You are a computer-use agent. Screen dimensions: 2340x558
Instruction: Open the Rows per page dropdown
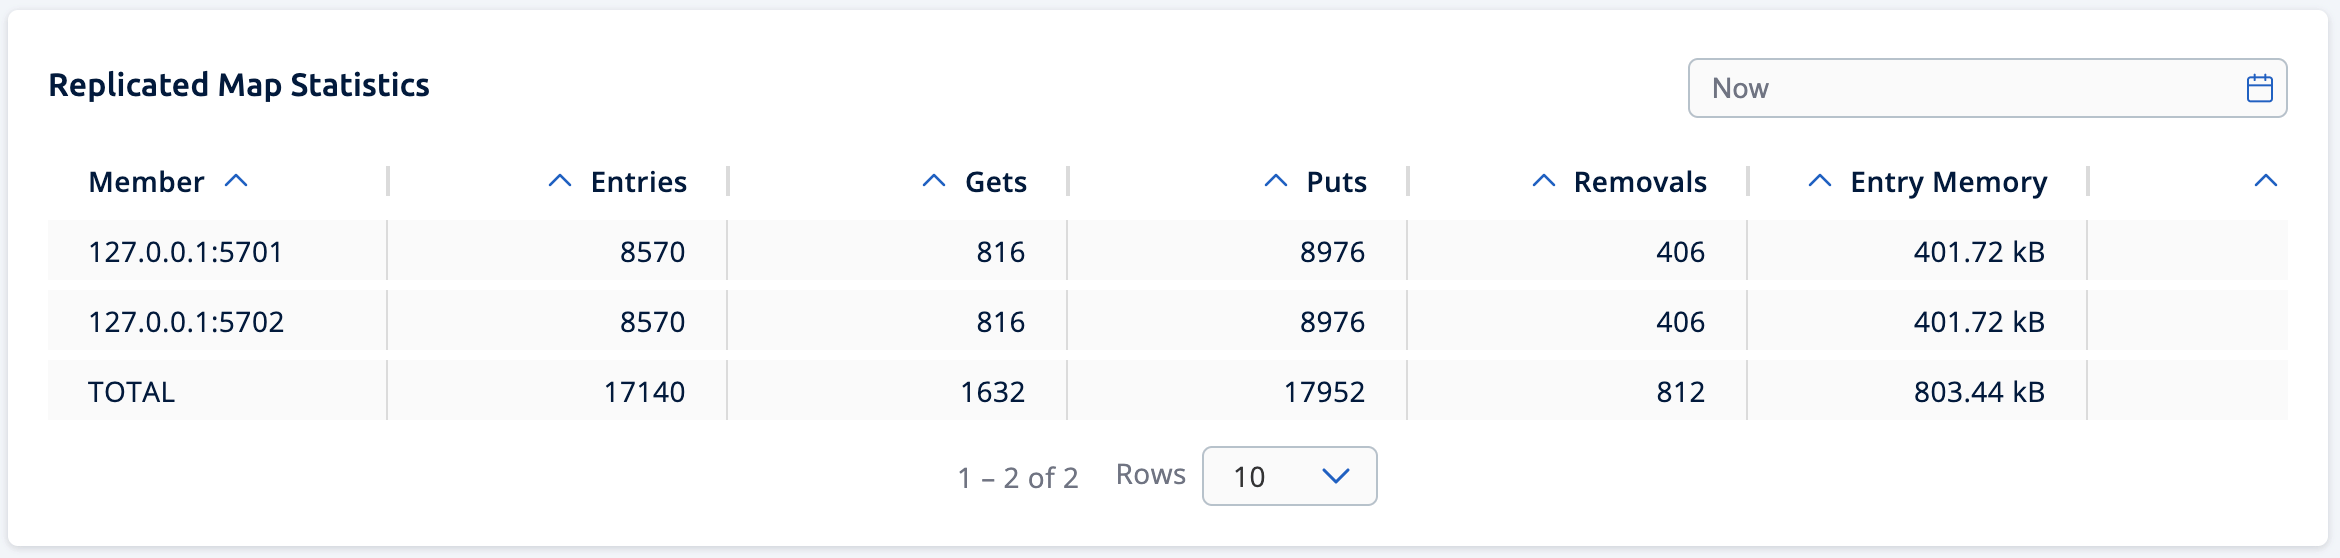[1288, 476]
